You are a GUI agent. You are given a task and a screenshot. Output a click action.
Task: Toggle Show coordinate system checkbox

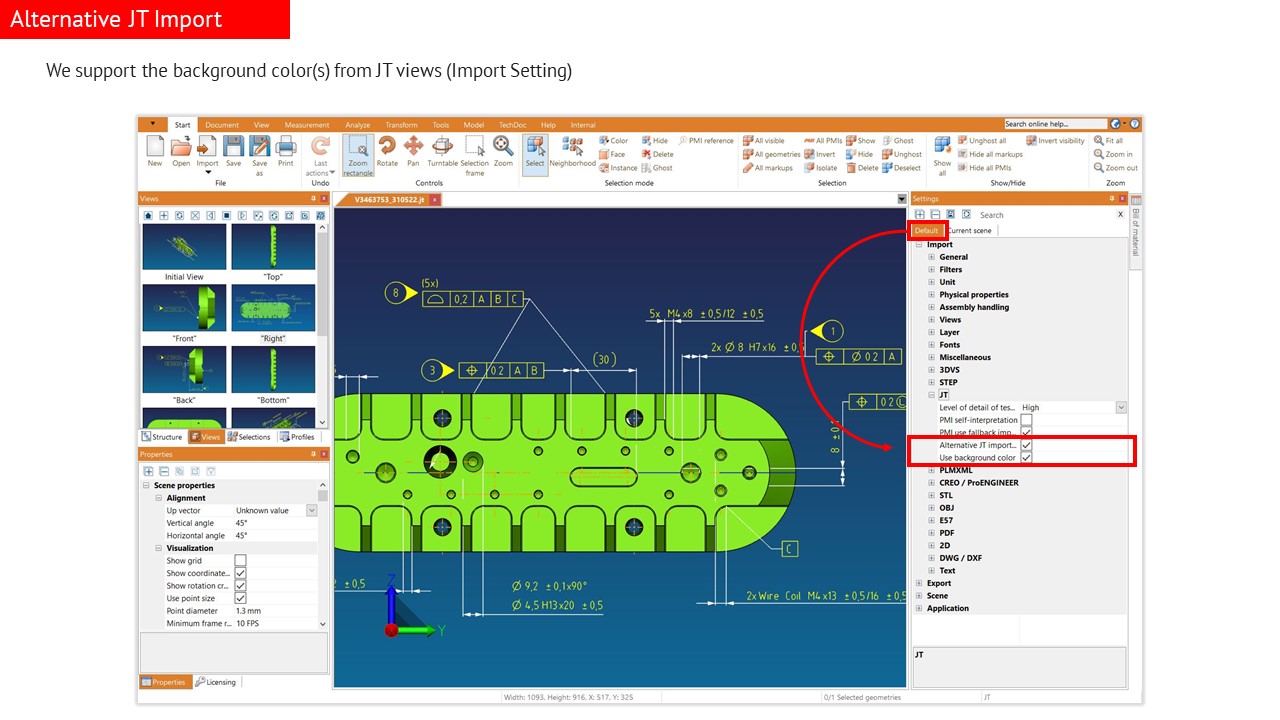point(240,573)
